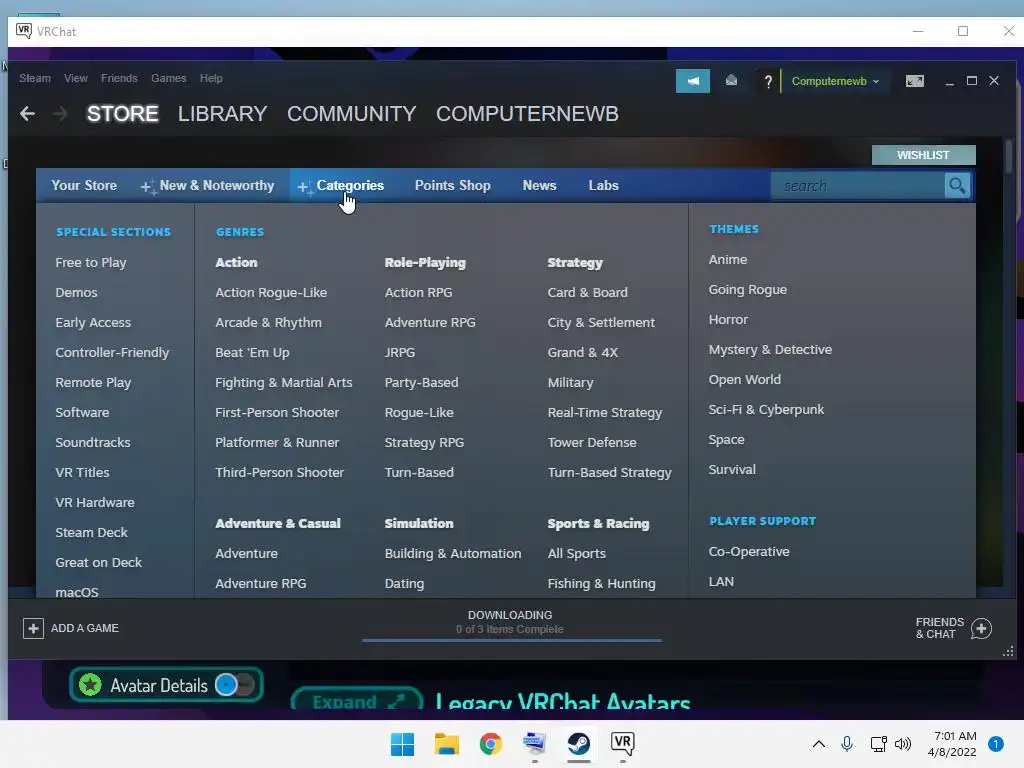Open the Steam menu
Viewport: 1024px width, 768px height.
tap(35, 78)
